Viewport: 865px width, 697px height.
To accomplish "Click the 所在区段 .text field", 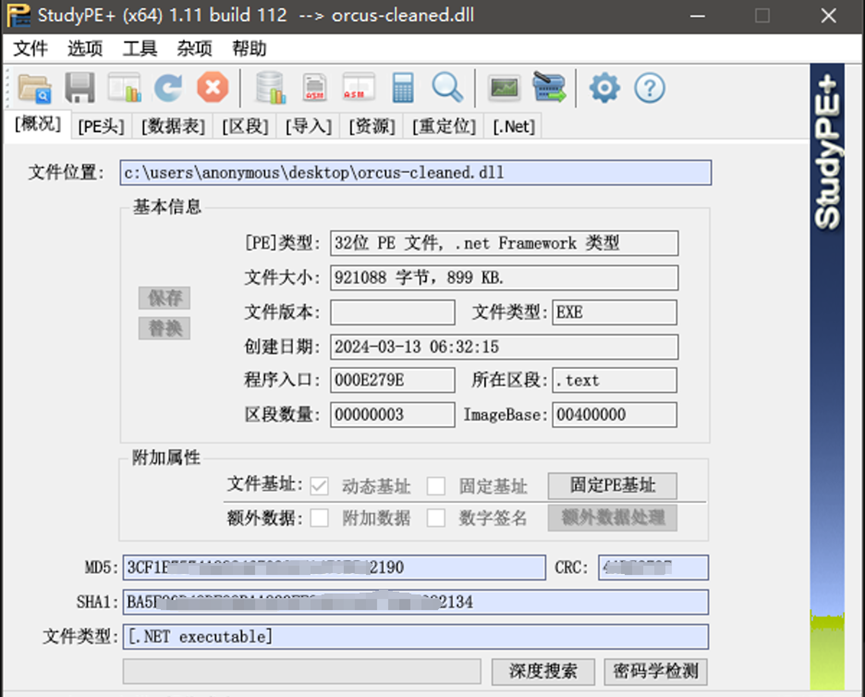I will point(615,380).
